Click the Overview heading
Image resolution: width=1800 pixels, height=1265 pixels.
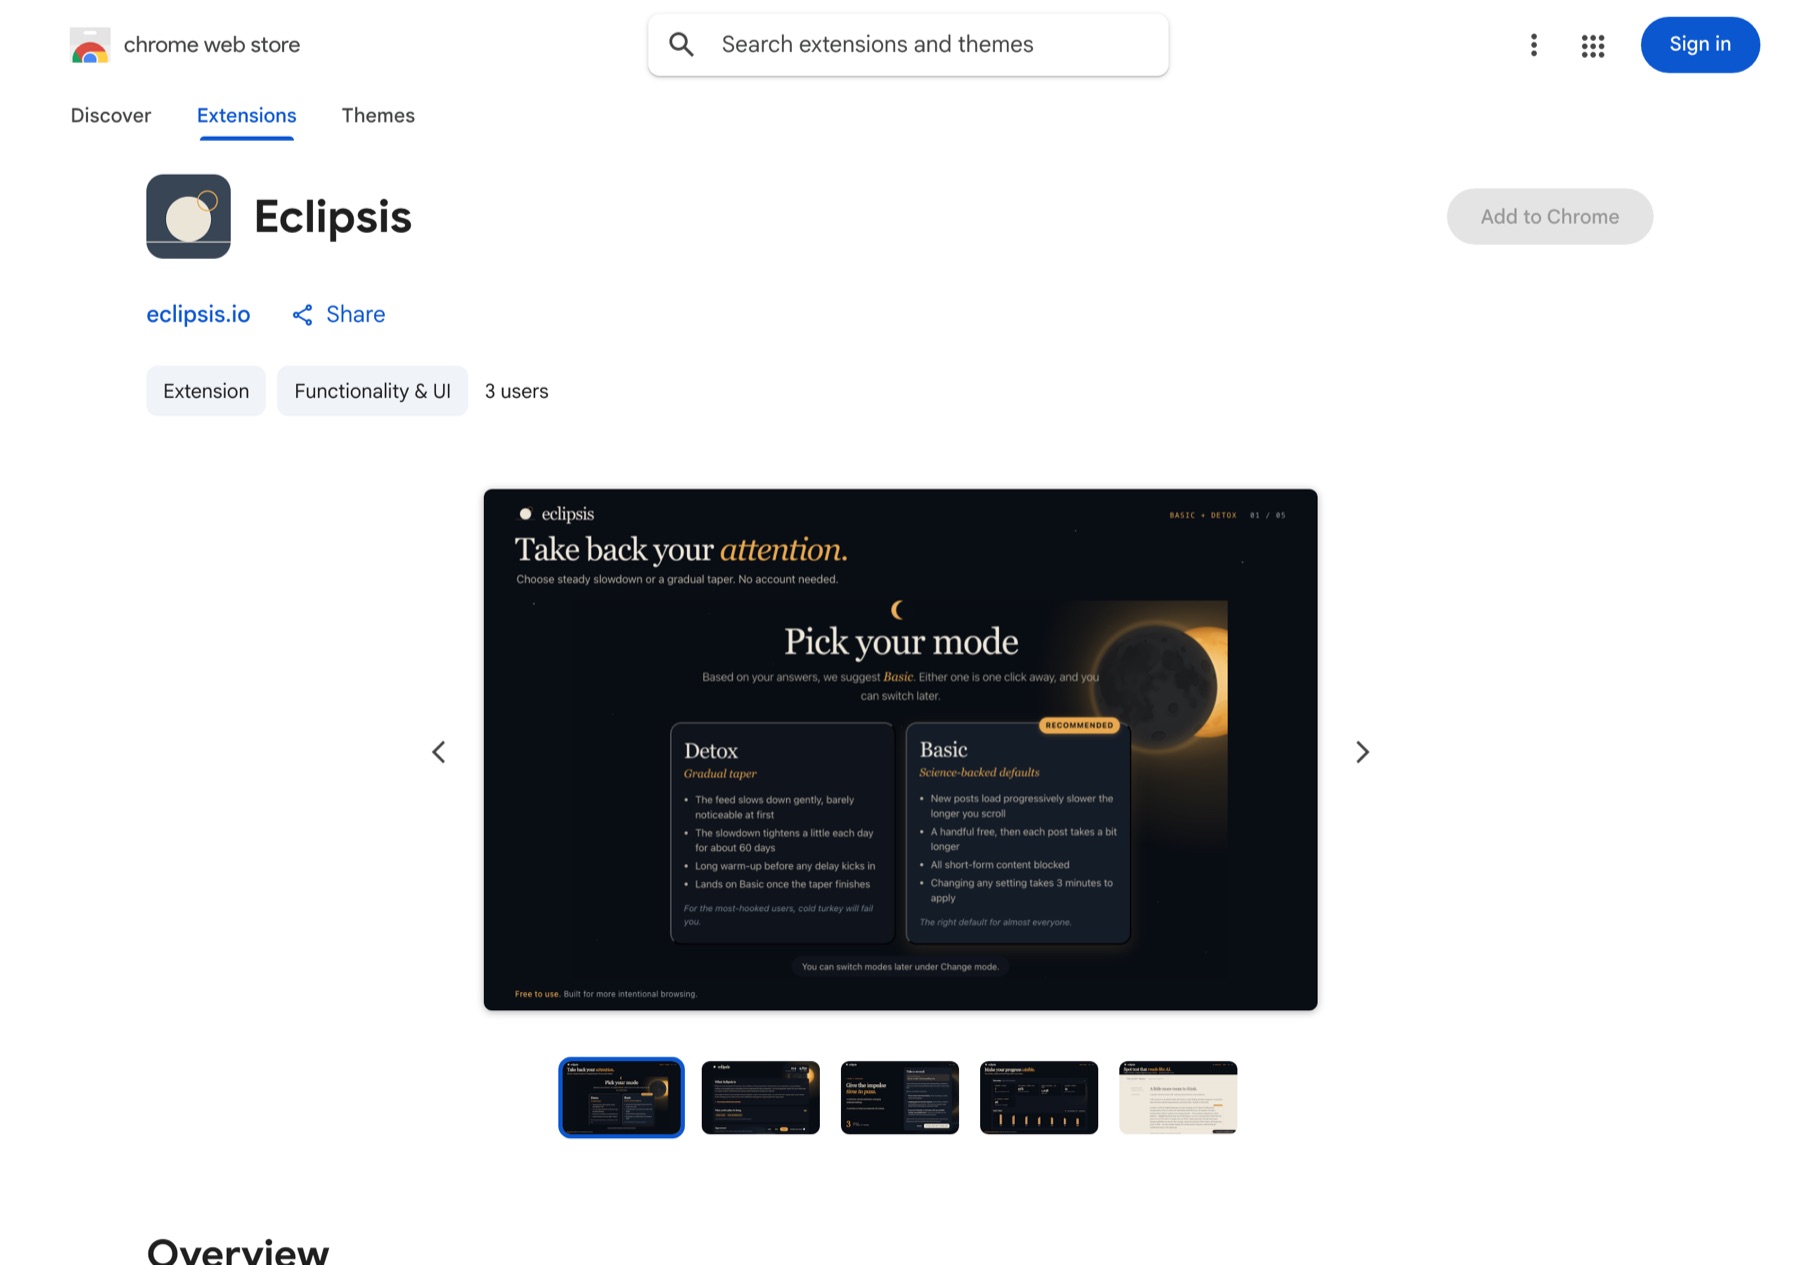coord(238,1250)
